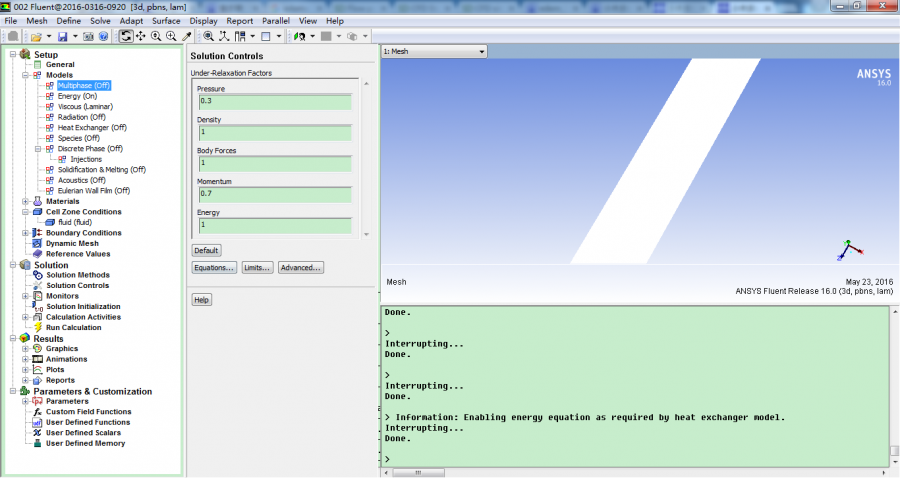The image size is (900, 478).
Task: Expand the Graphics results node
Action: click(25, 349)
